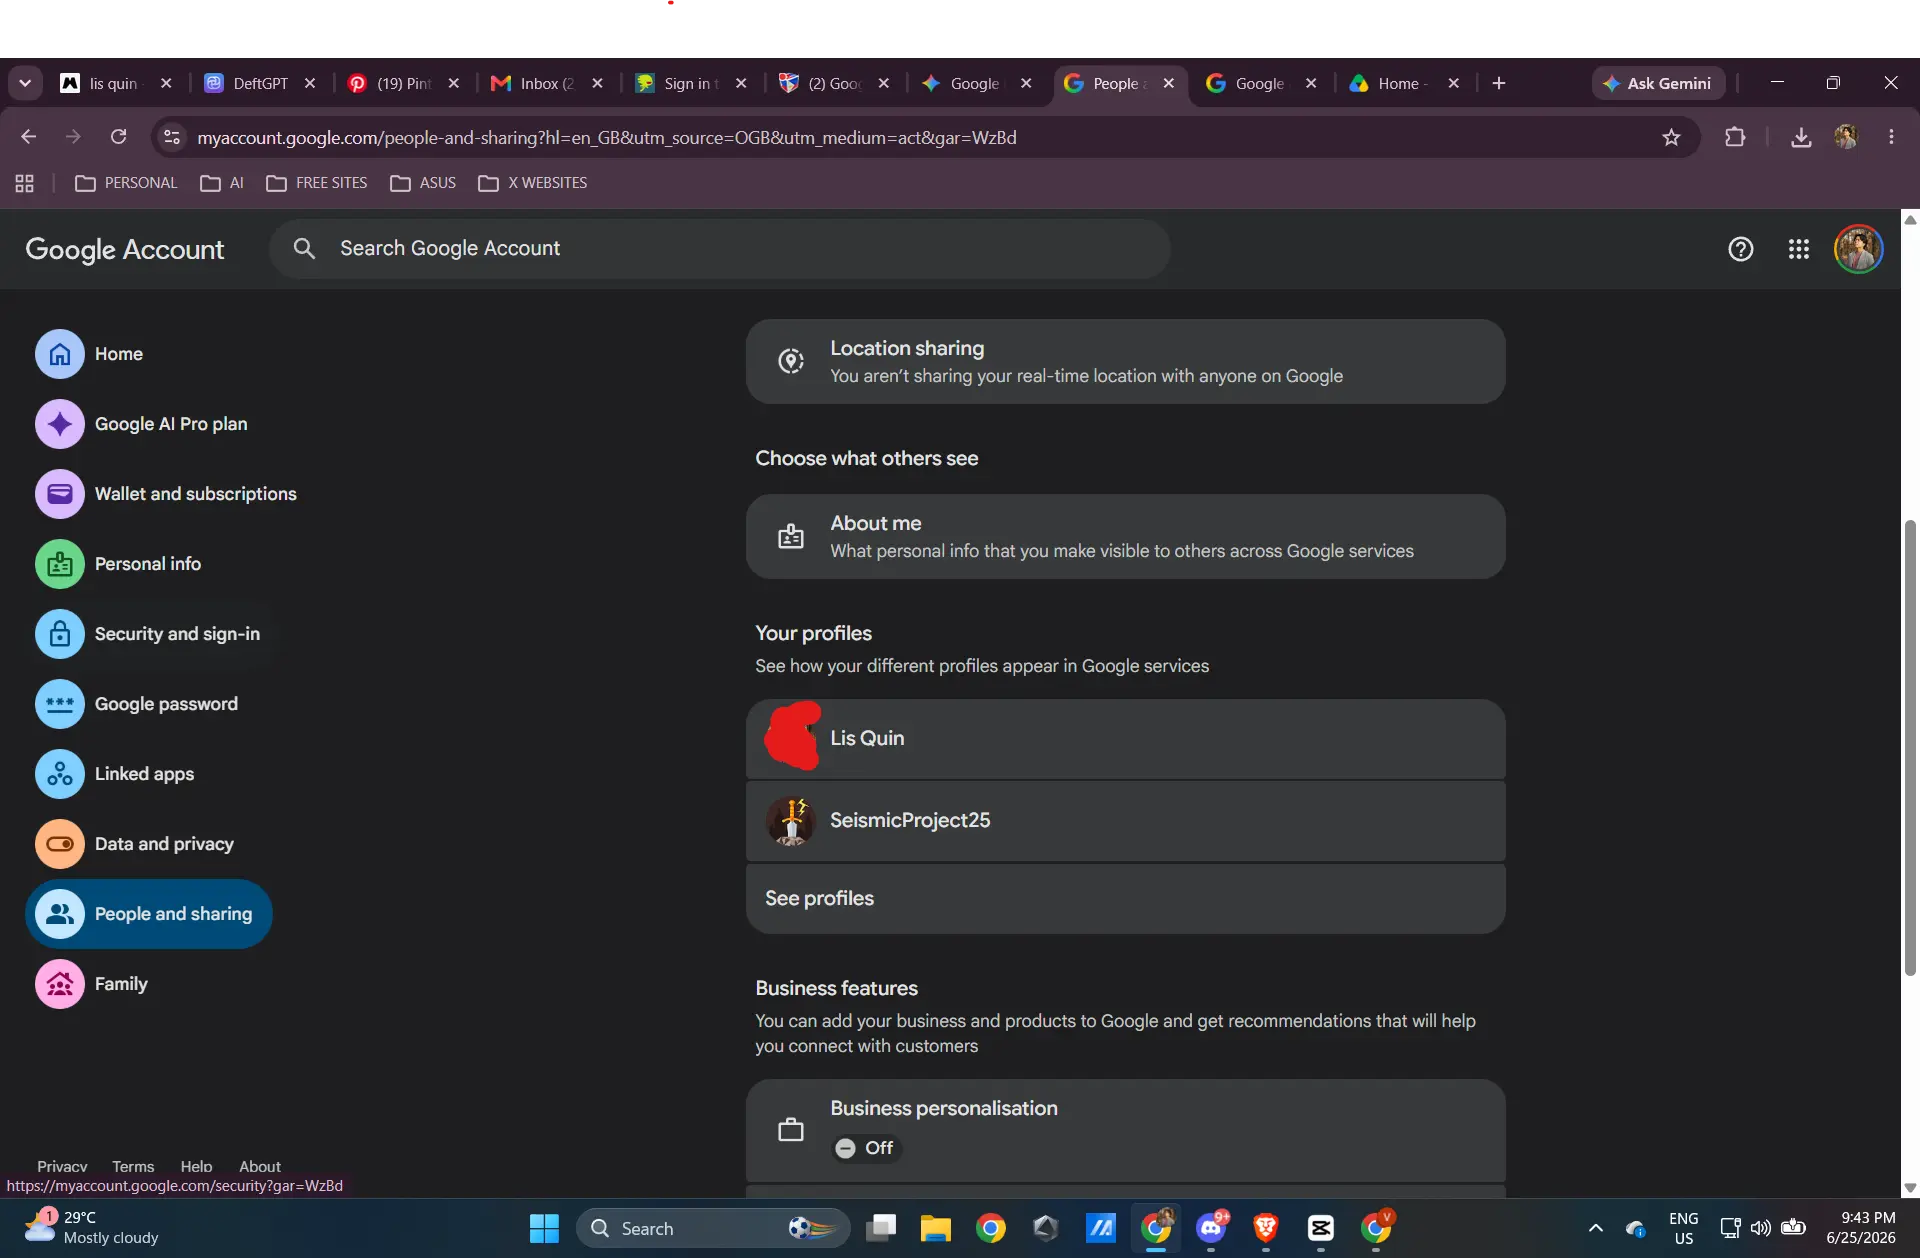Open the X WEBSITES bookmarks folder
This screenshot has width=1920, height=1258.
[x=533, y=183]
